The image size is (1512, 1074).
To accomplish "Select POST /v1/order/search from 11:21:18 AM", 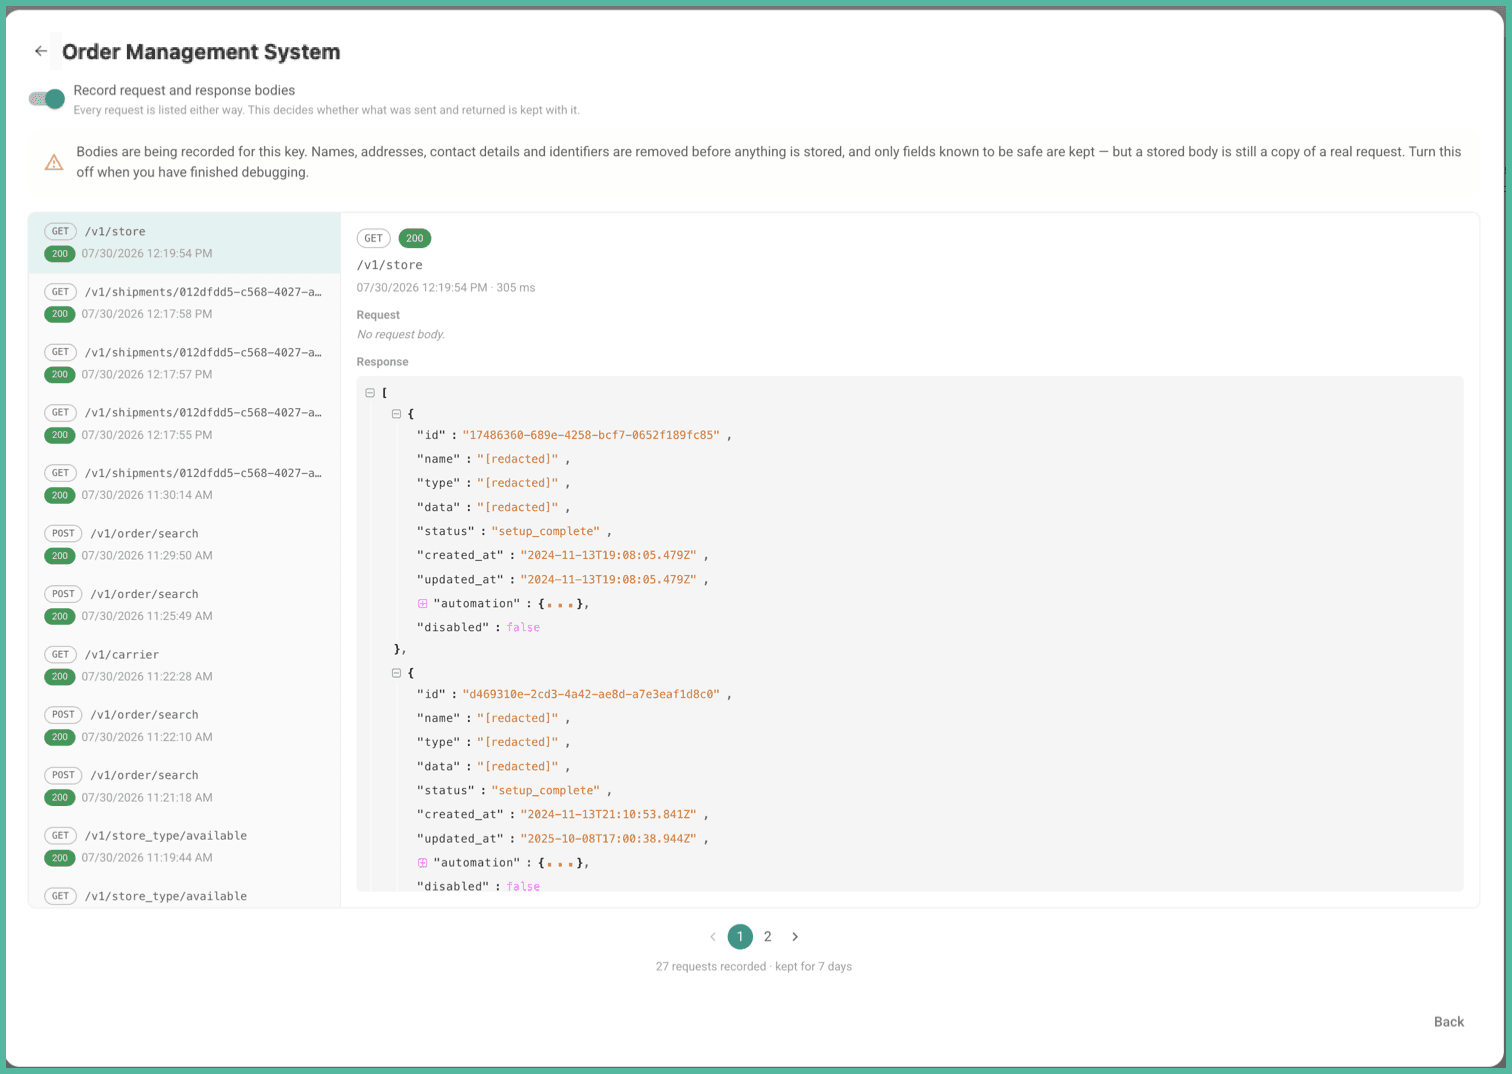I will tap(184, 786).
